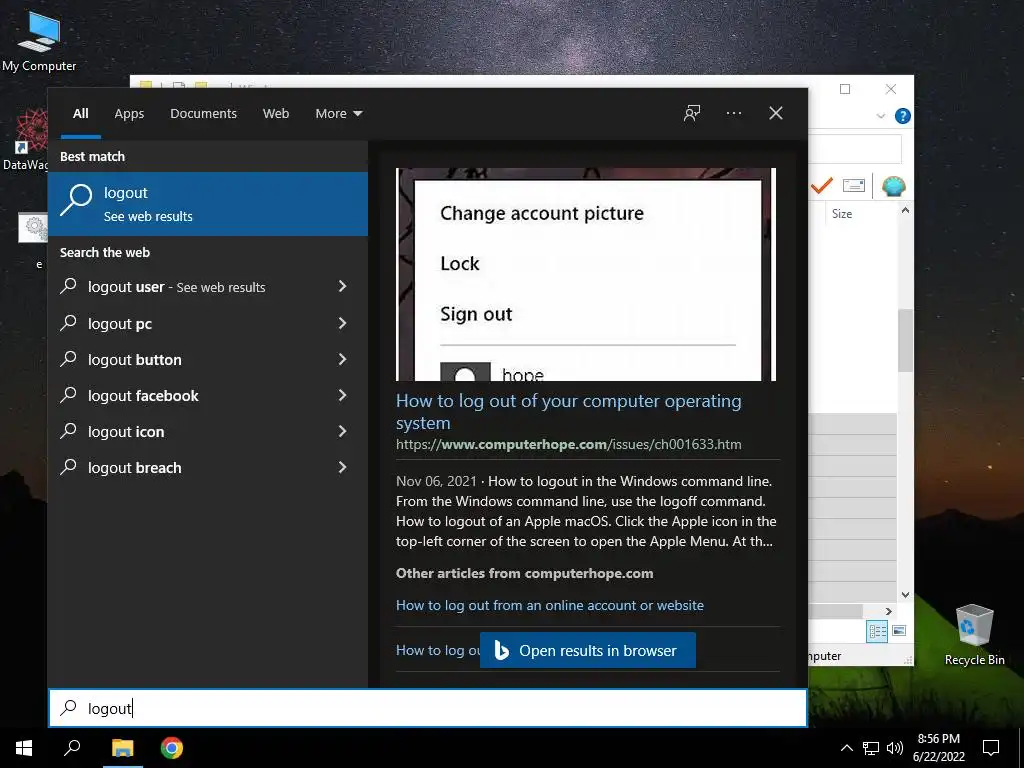Click the Explorer help question mark icon
Image resolution: width=1024 pixels, height=768 pixels.
pos(903,116)
